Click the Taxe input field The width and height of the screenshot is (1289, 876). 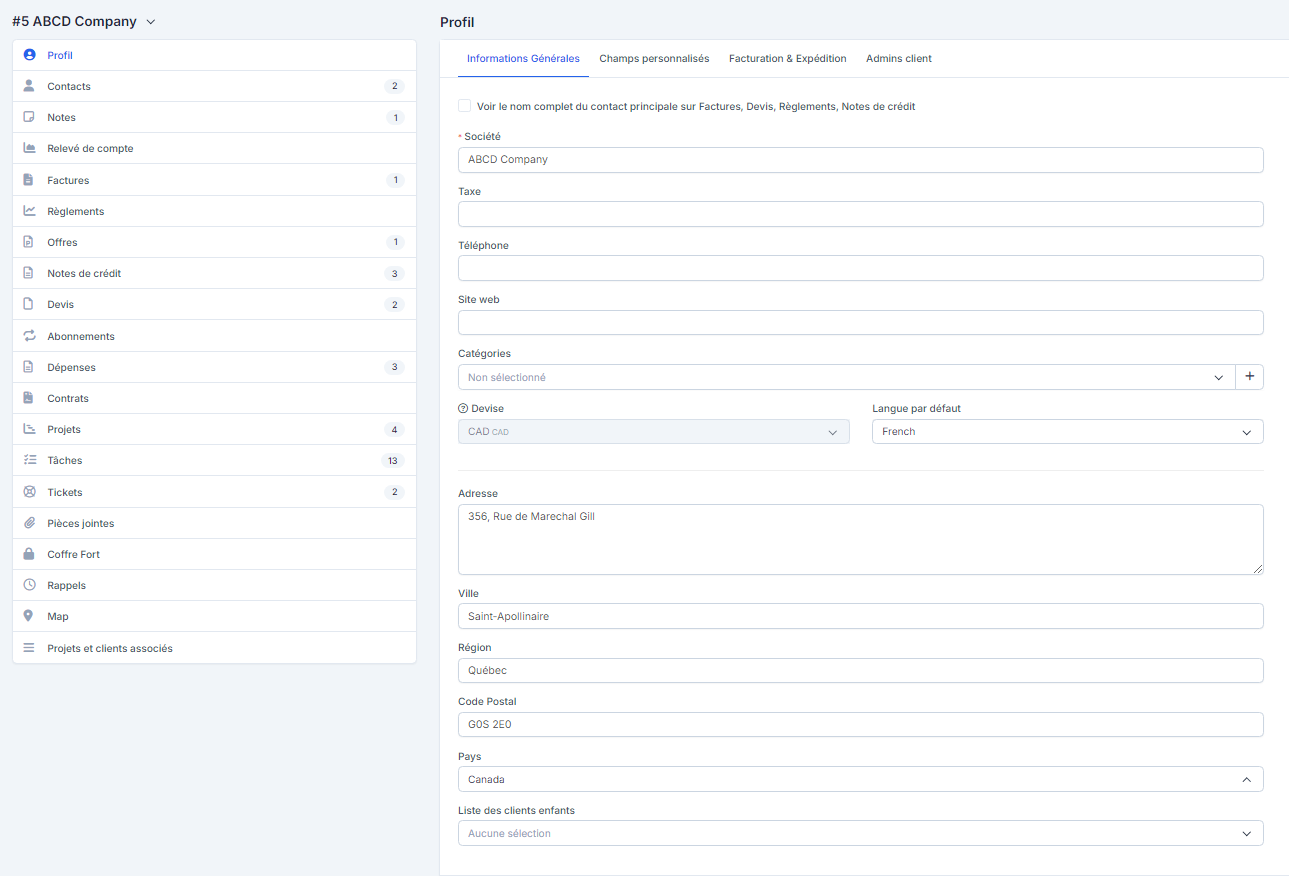coord(861,214)
